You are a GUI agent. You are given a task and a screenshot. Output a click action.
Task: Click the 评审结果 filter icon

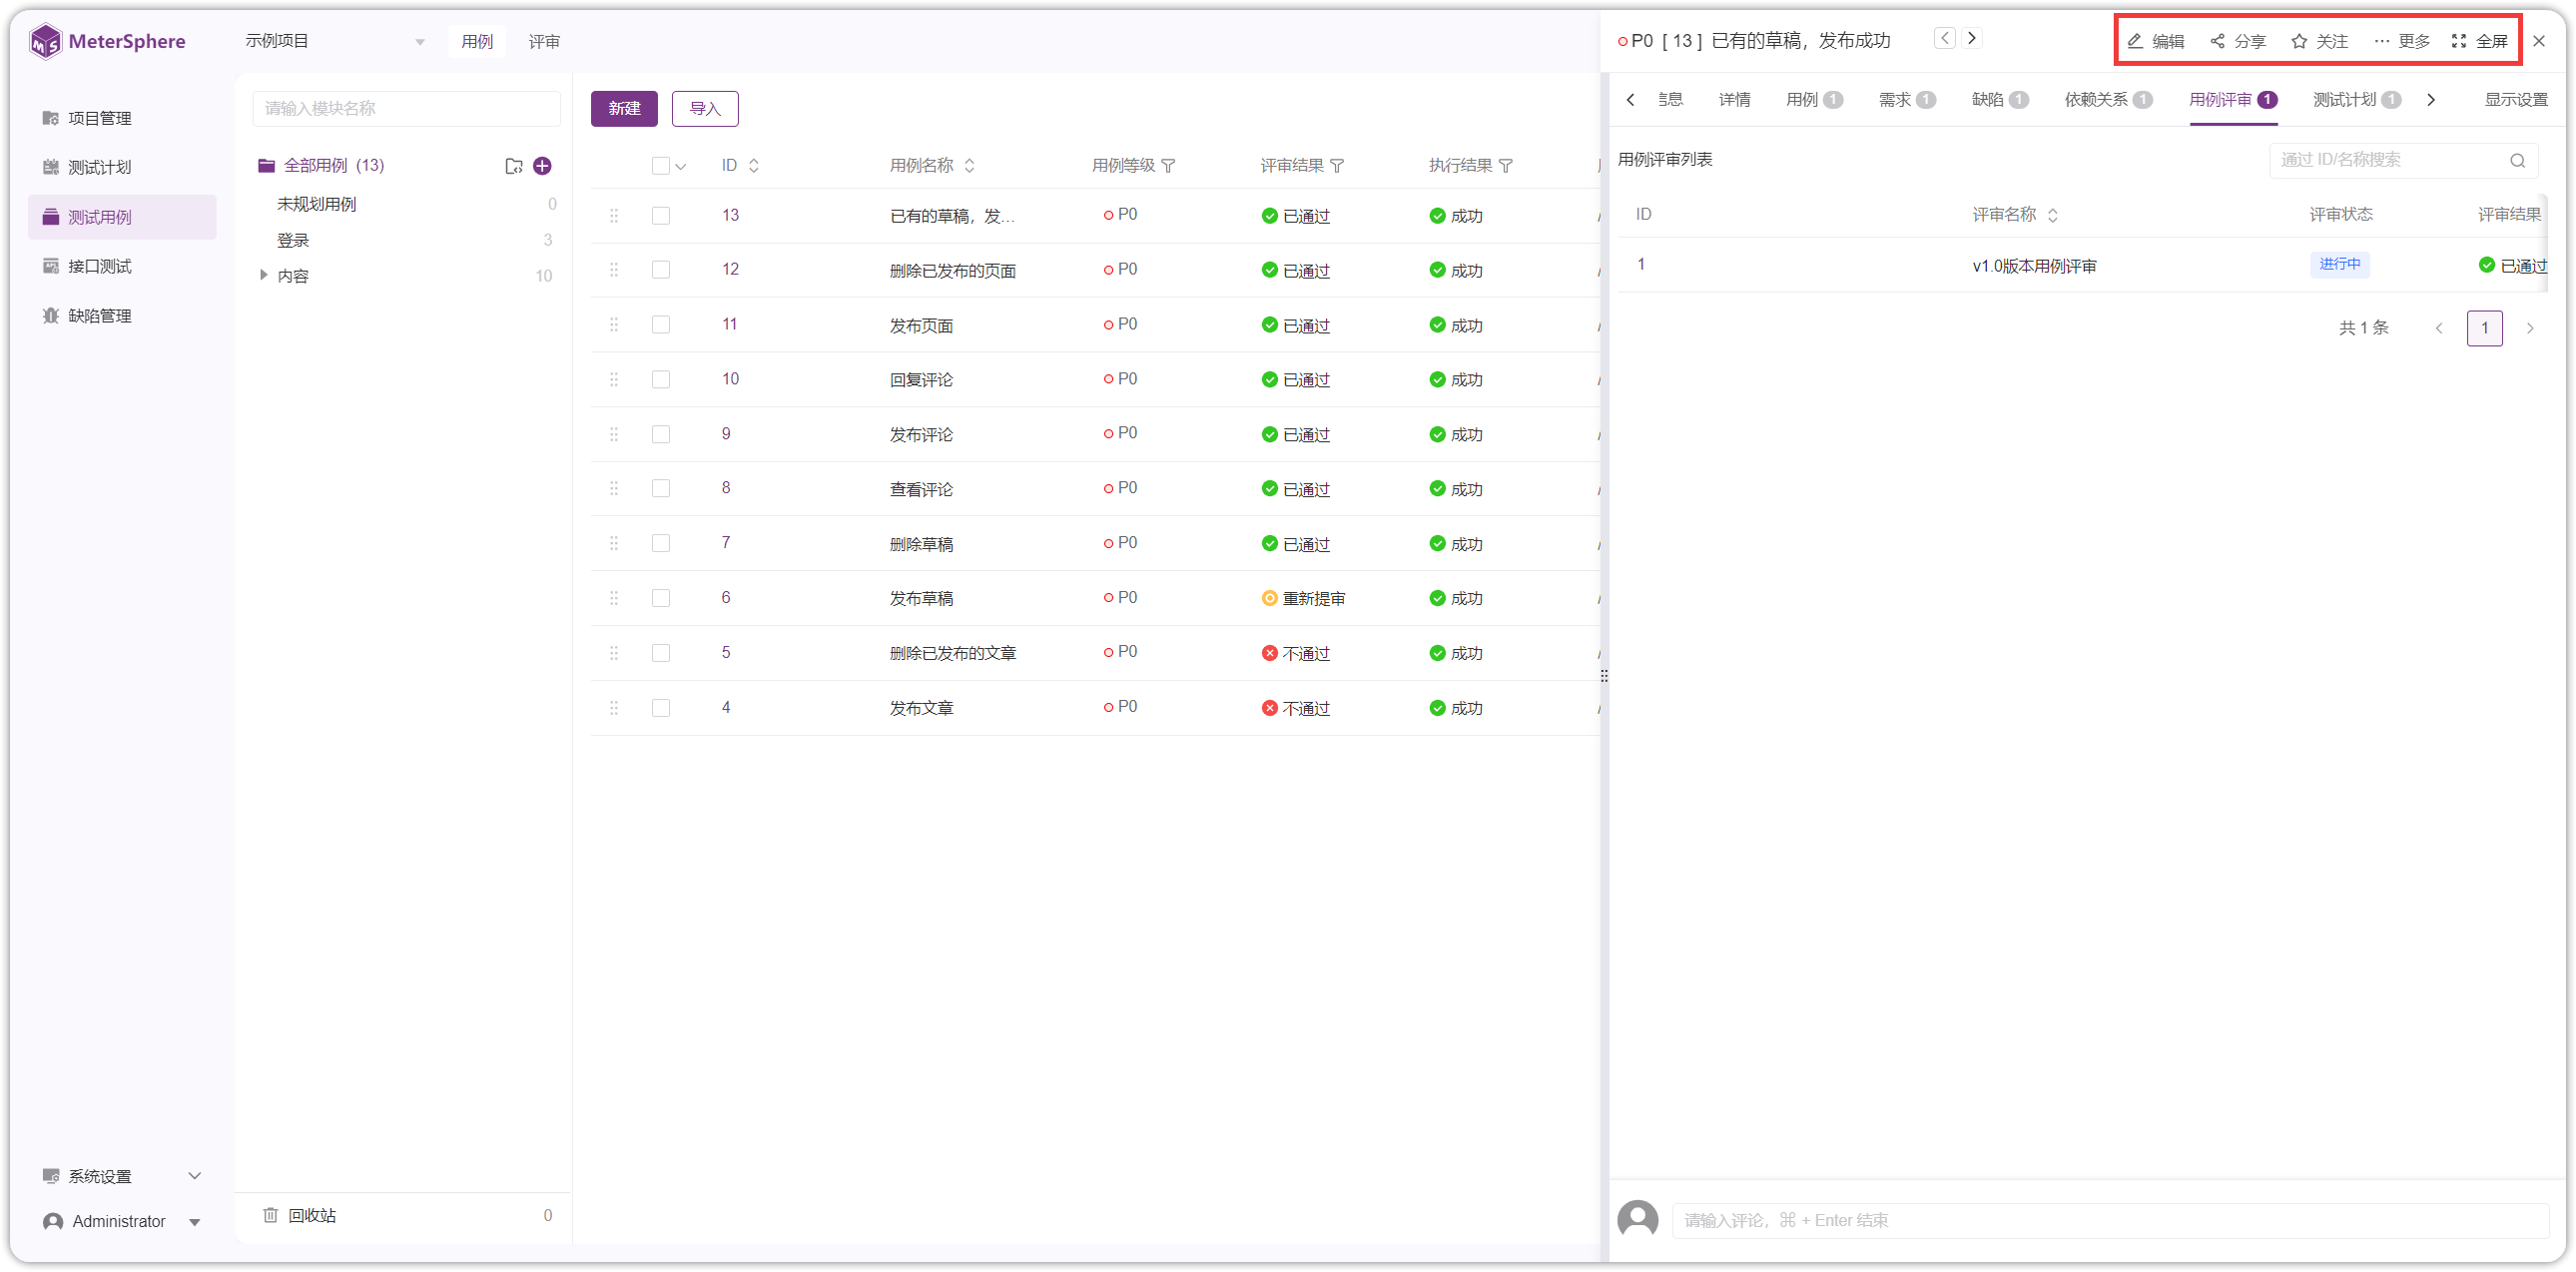[x=1337, y=166]
